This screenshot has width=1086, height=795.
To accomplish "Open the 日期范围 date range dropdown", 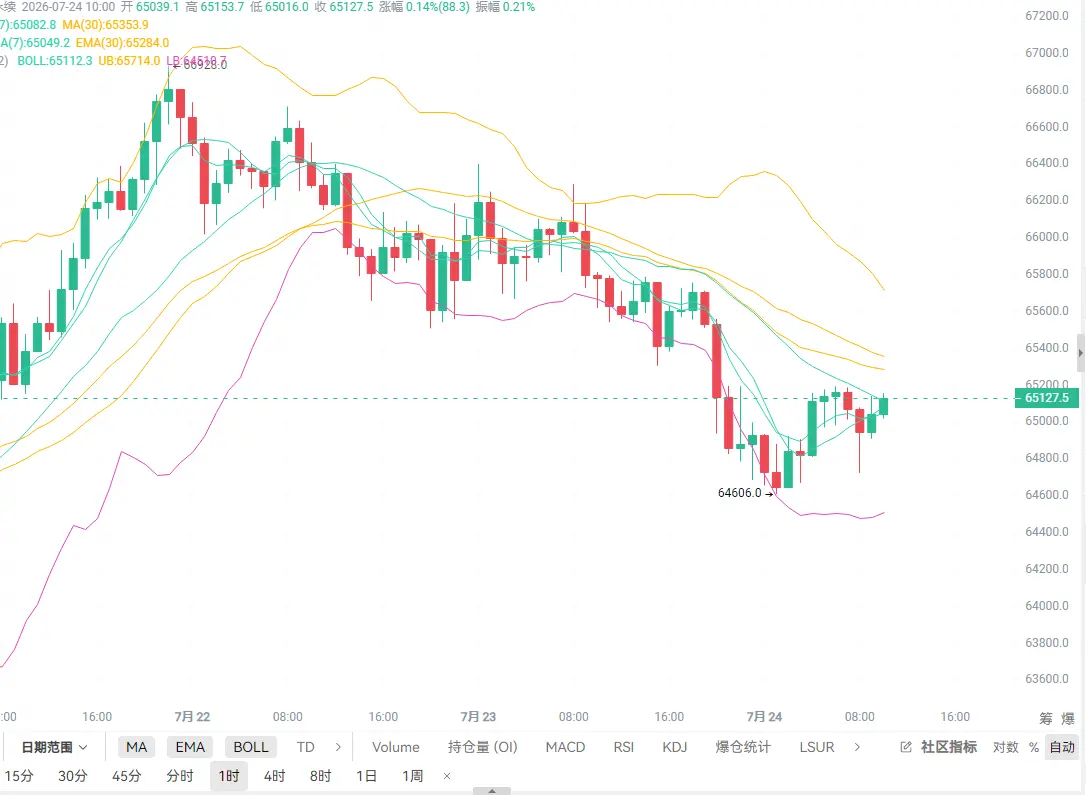I will tap(54, 747).
